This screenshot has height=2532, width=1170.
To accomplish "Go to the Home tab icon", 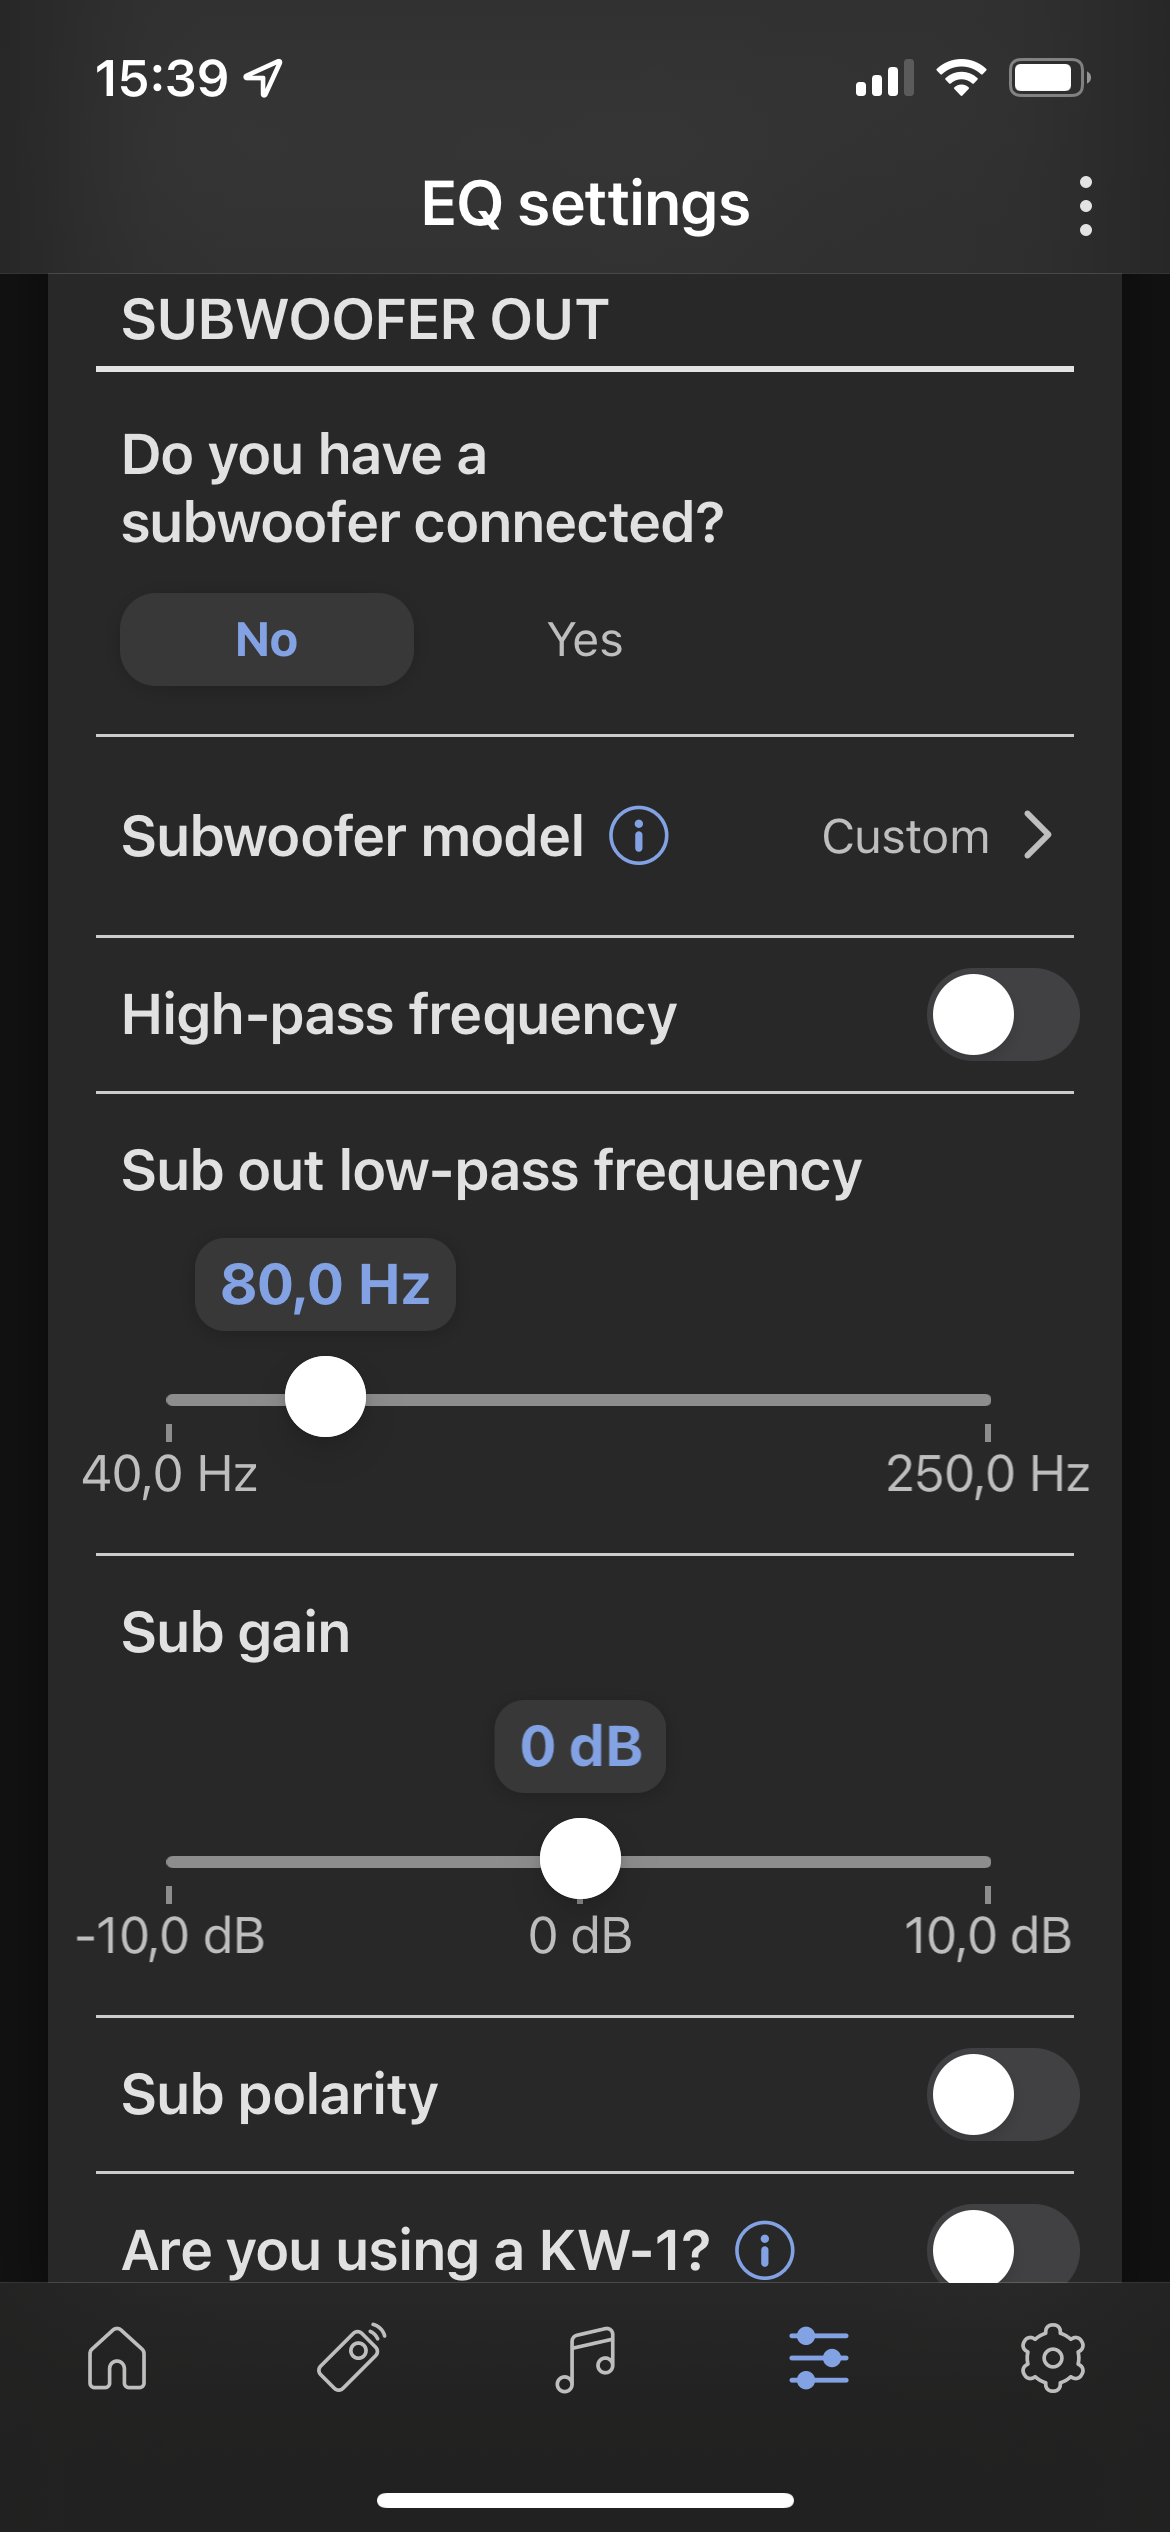I will click(x=117, y=2358).
